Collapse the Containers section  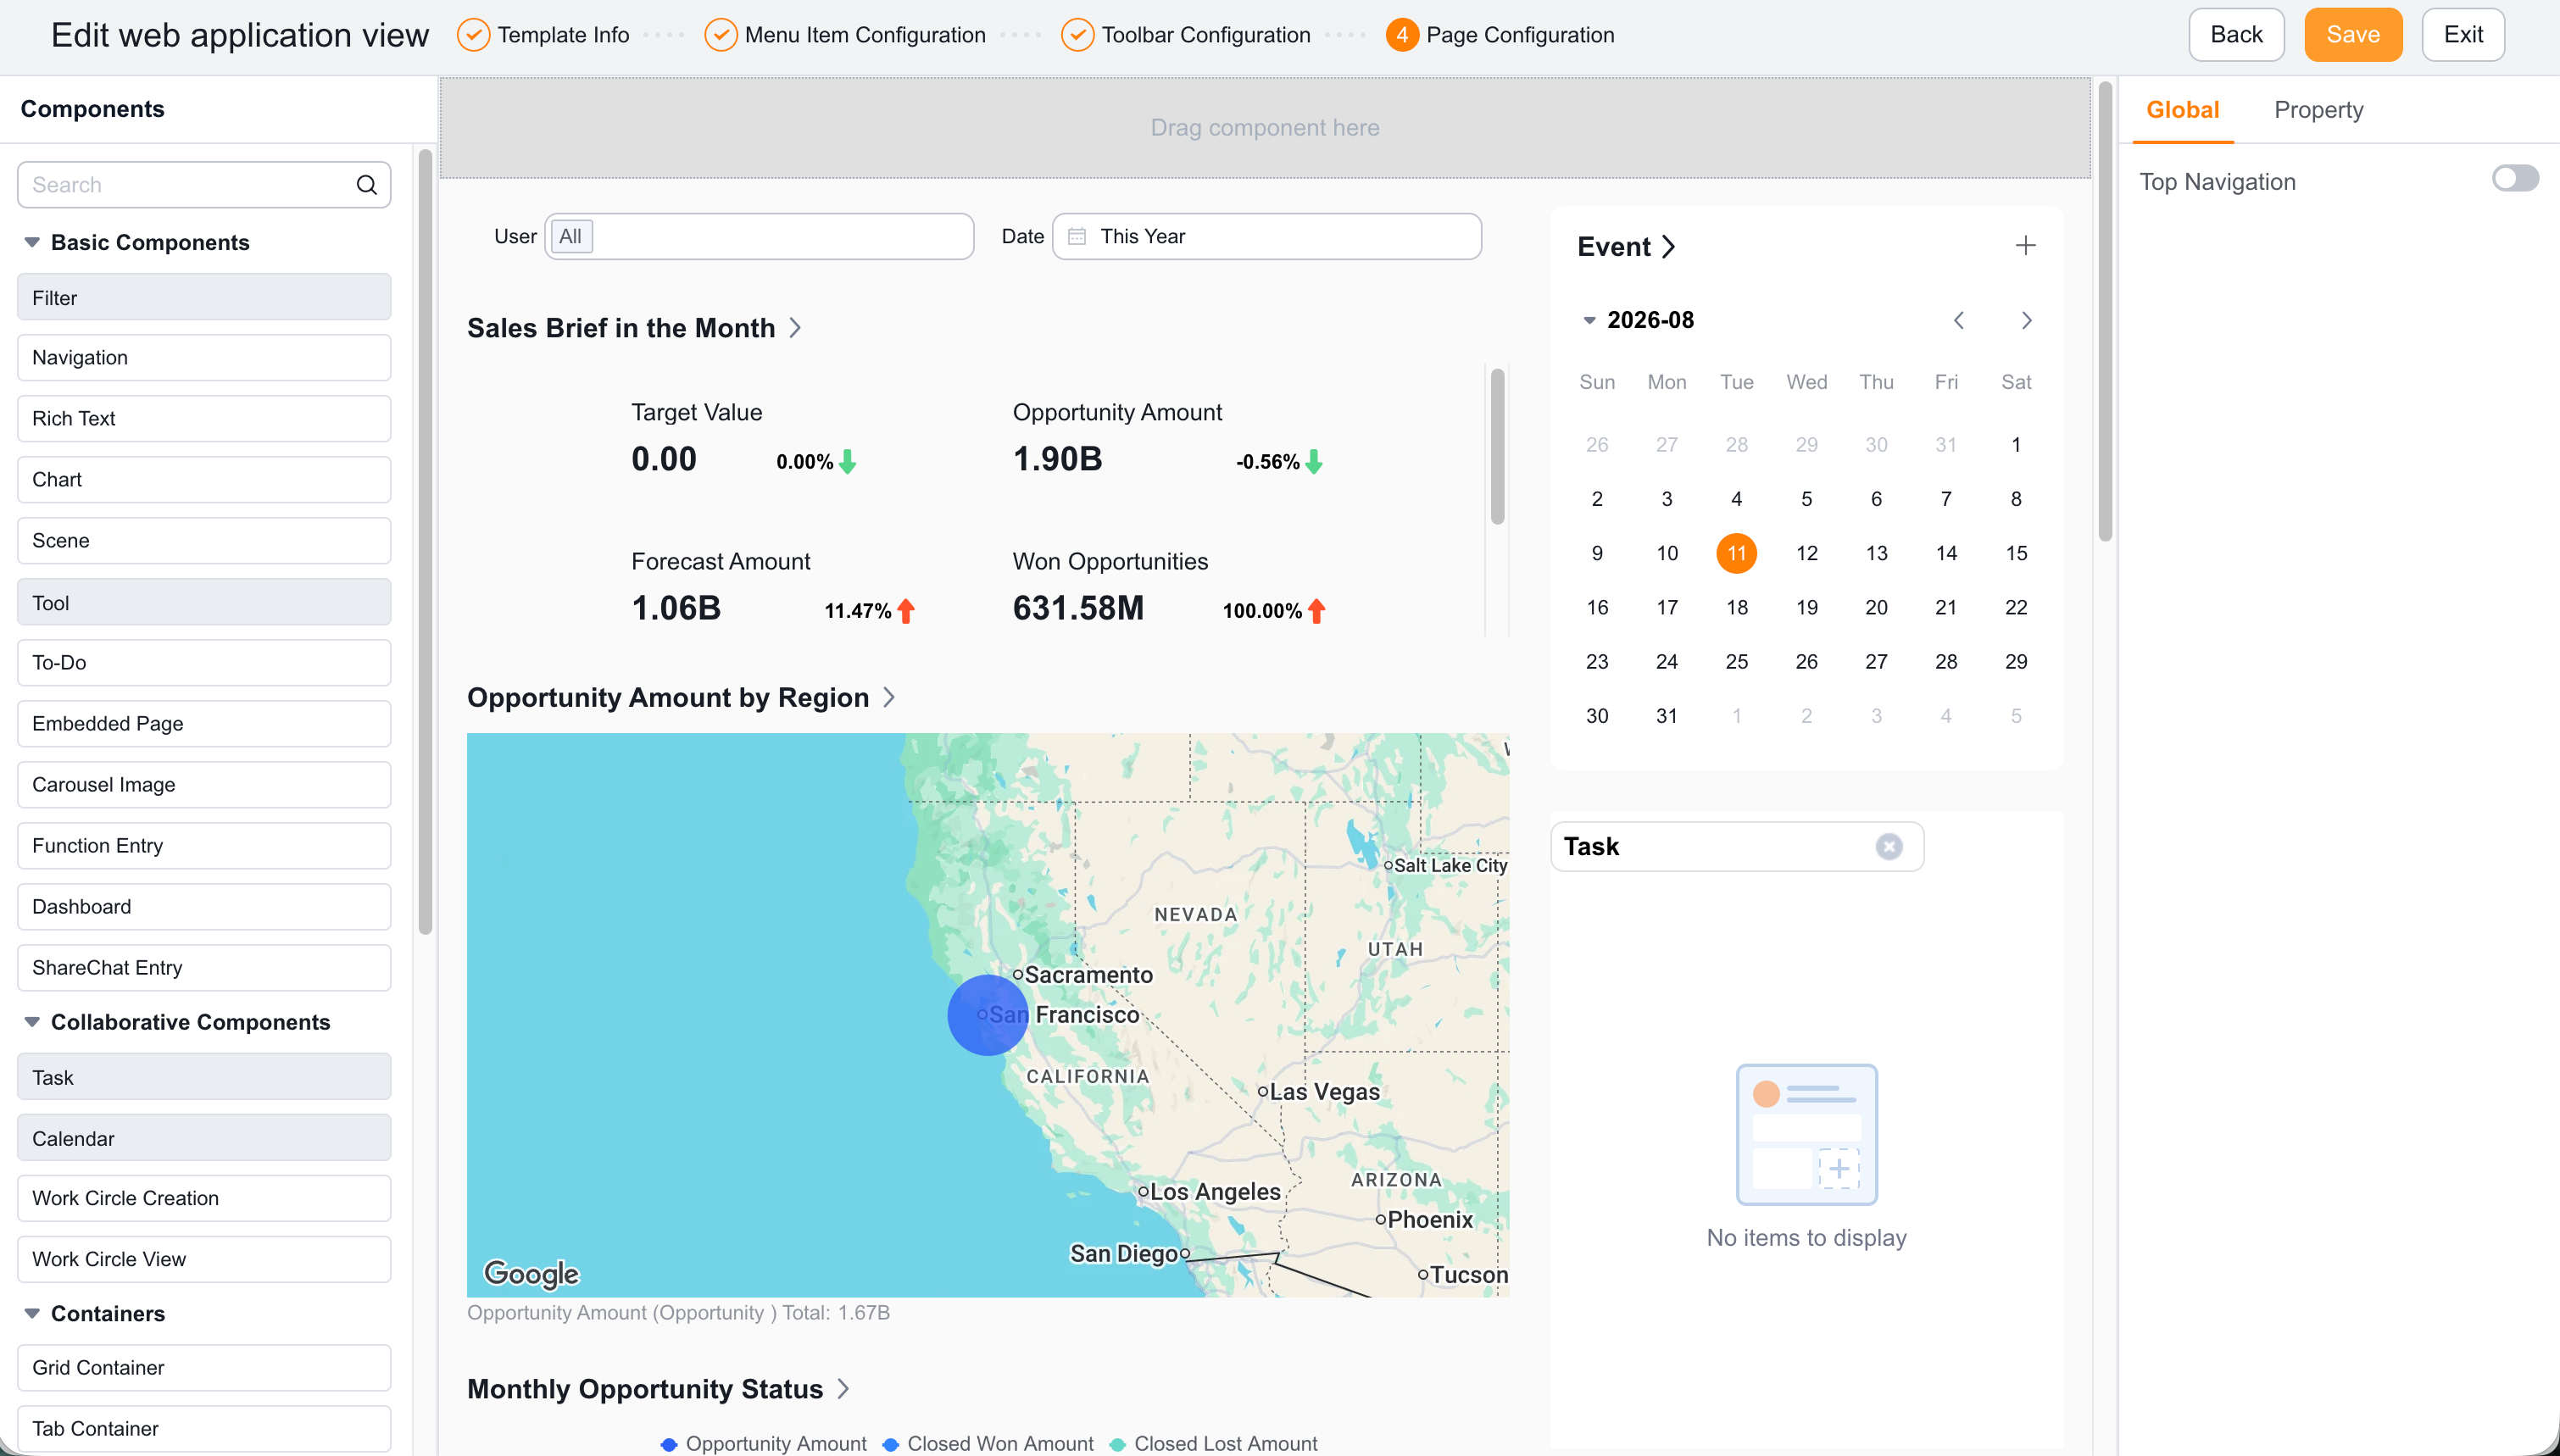click(x=32, y=1313)
